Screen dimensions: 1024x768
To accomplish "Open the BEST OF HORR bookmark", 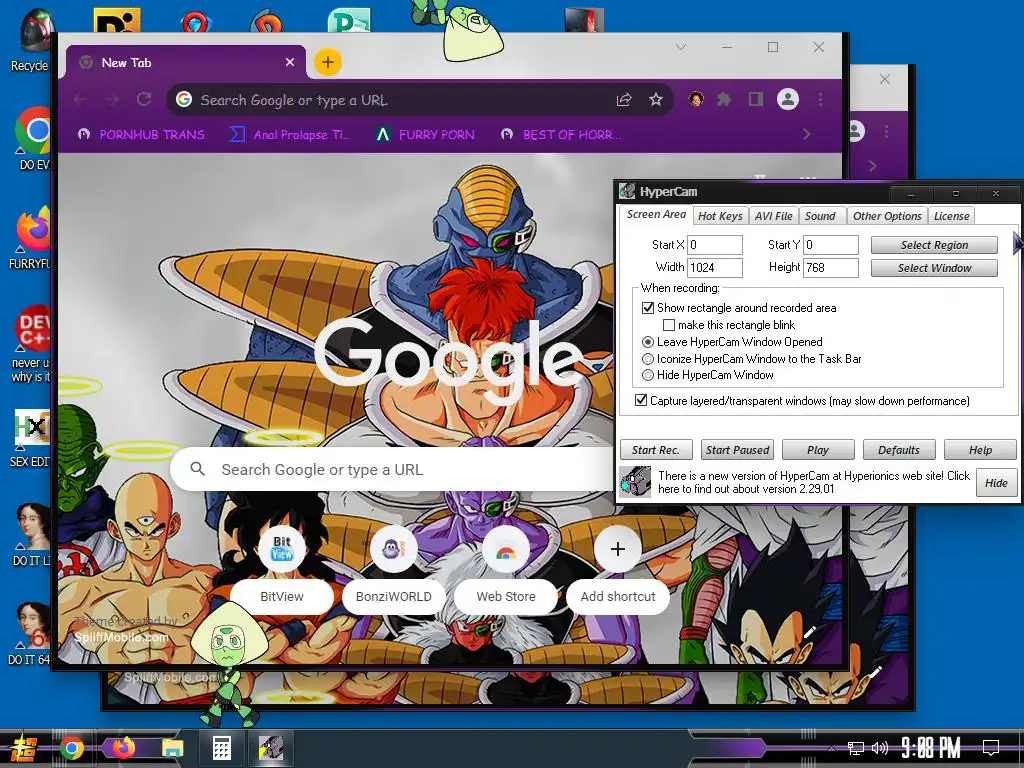I will coord(561,135).
